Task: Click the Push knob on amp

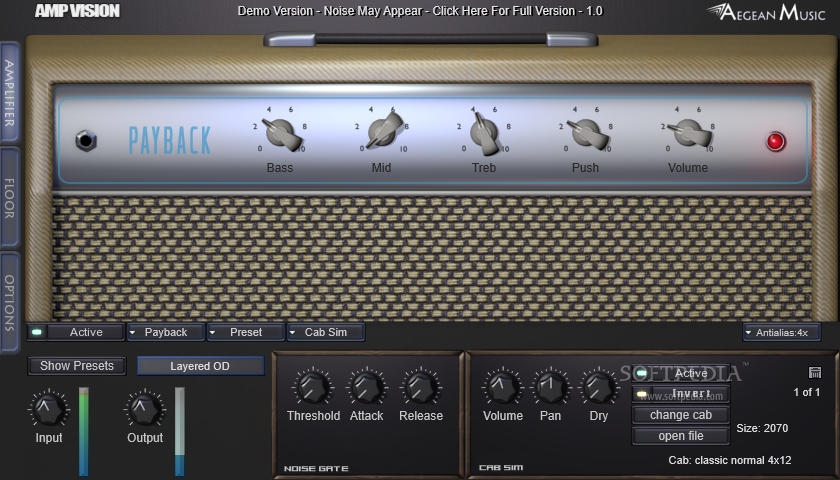Action: pyautogui.click(x=586, y=133)
